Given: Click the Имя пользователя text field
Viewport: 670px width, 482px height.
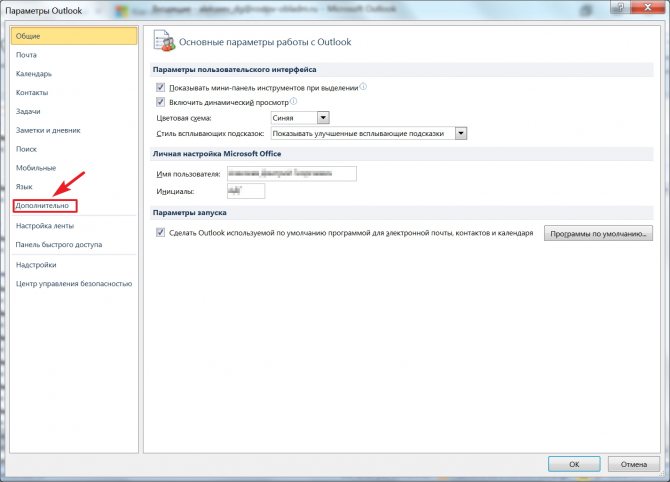Looking at the screenshot, I should 292,173.
